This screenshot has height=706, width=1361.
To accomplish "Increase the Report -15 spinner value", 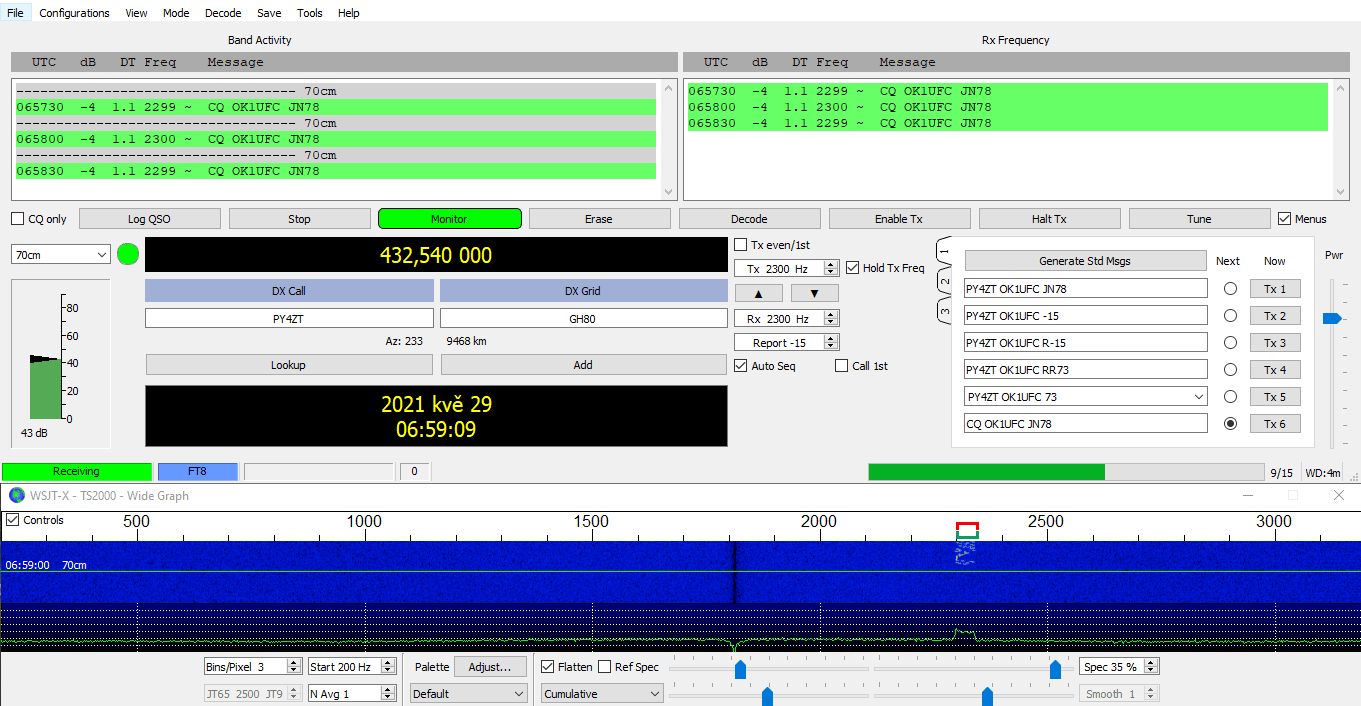I will pyautogui.click(x=831, y=339).
